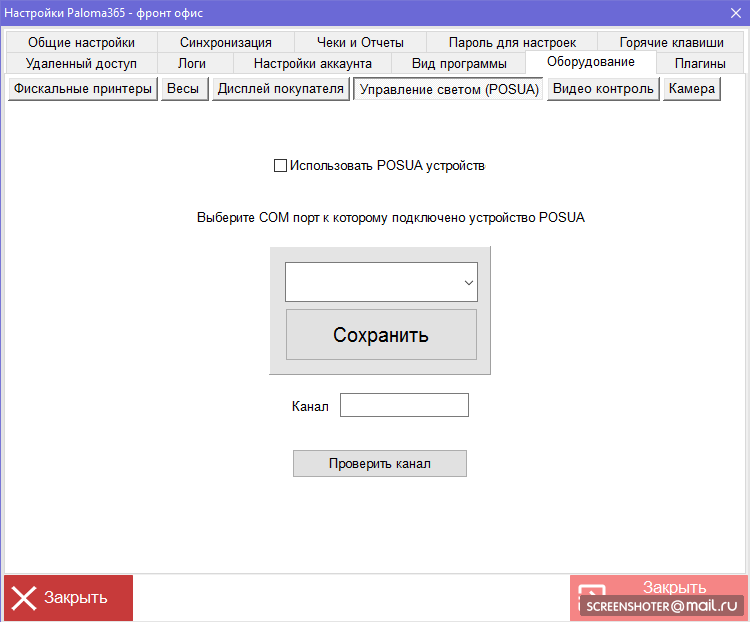Screen dimensions: 750x622
Task: Switch to the Синхронизация tab
Action: pyautogui.click(x=226, y=42)
